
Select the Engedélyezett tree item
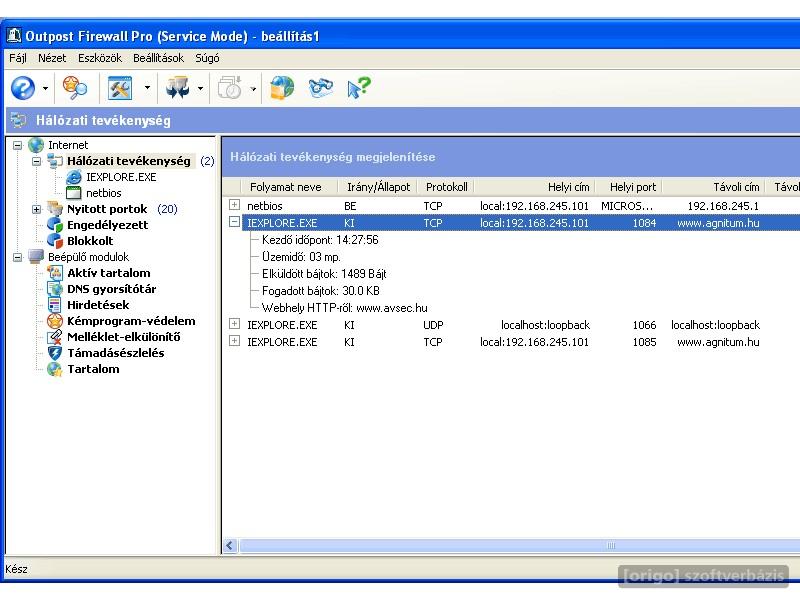coord(108,225)
